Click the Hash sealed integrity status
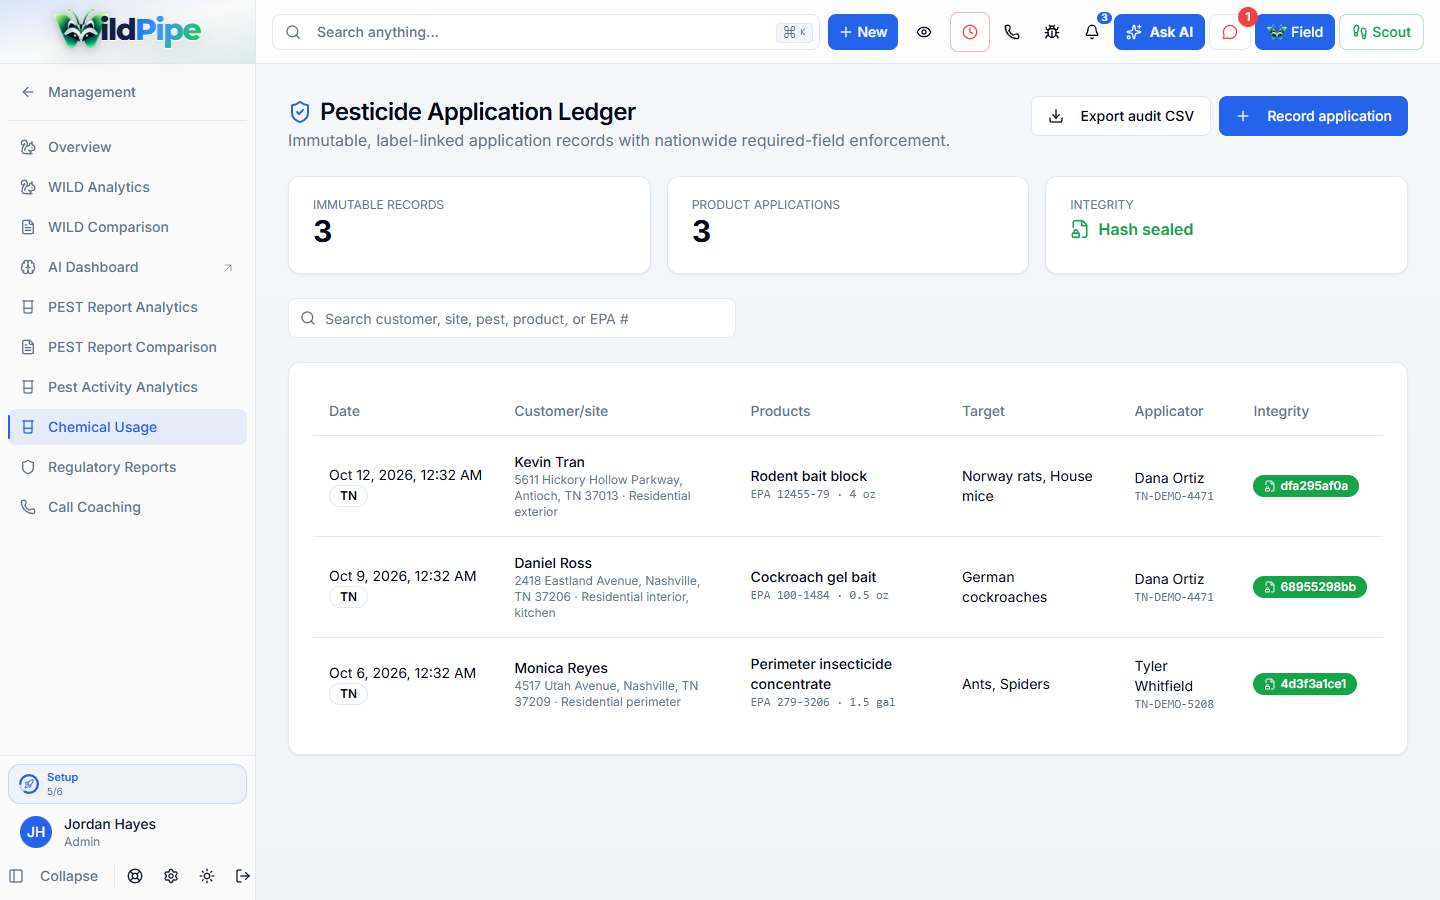The height and width of the screenshot is (900, 1440). click(x=1132, y=229)
